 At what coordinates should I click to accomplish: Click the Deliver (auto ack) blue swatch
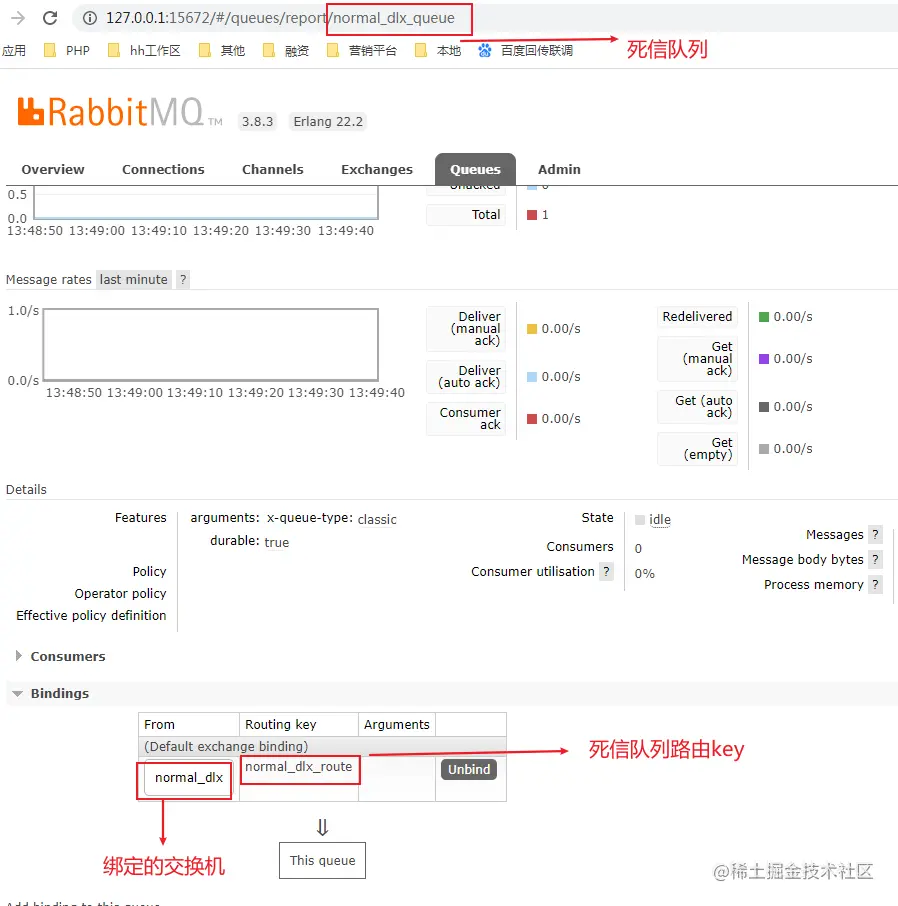pyautogui.click(x=532, y=377)
